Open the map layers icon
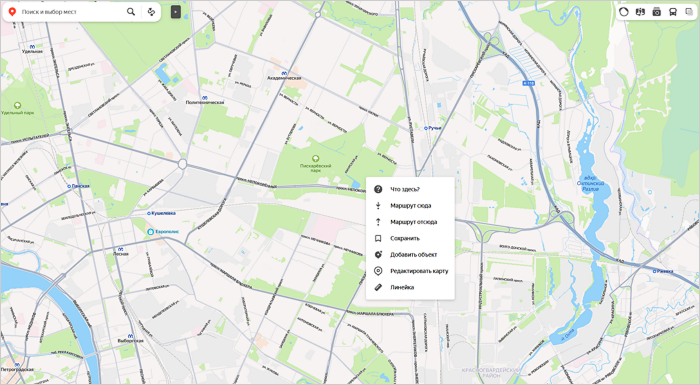Screen dimensions: 700x385 coord(689,12)
